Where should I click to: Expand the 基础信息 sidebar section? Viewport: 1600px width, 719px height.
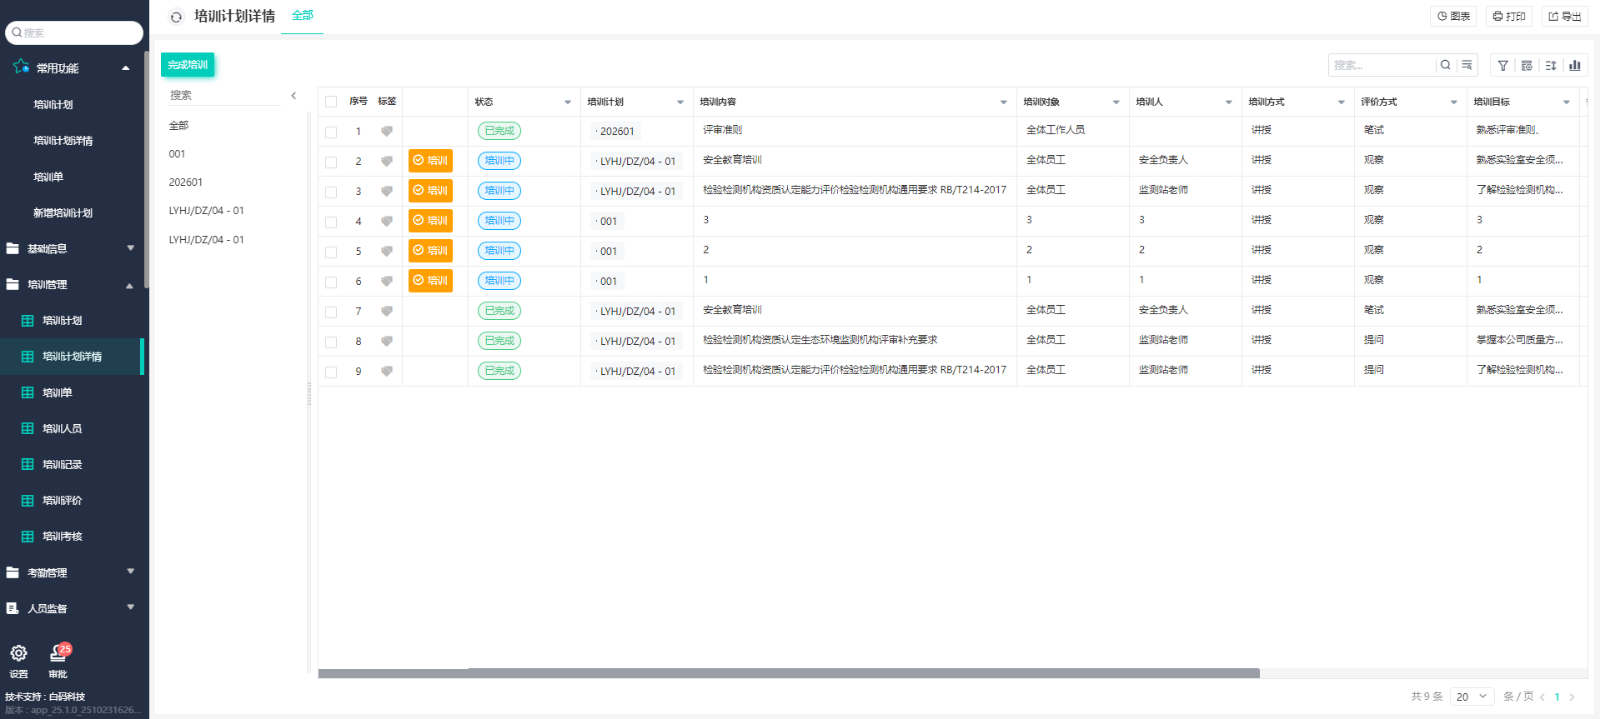[x=130, y=248]
